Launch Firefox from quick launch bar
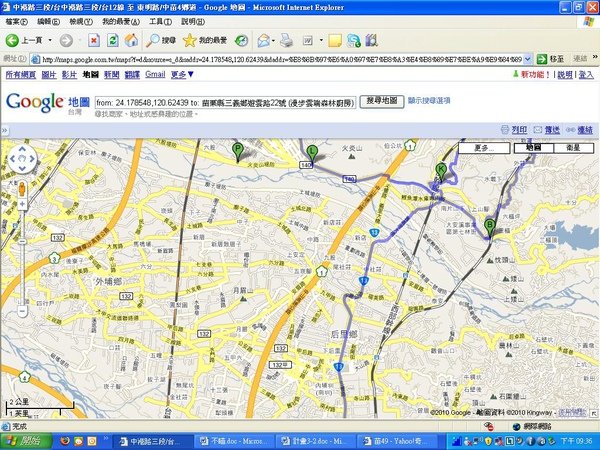 click(x=66, y=441)
